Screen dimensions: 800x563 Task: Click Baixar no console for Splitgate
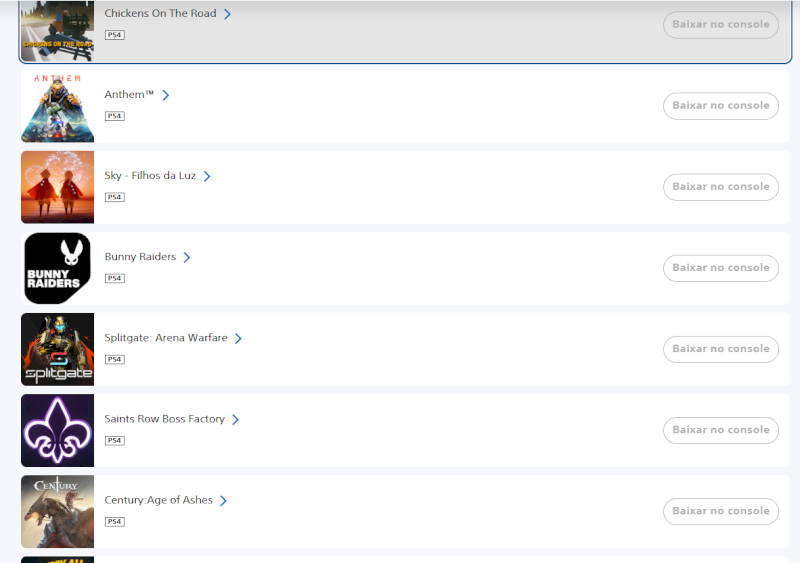coord(721,349)
